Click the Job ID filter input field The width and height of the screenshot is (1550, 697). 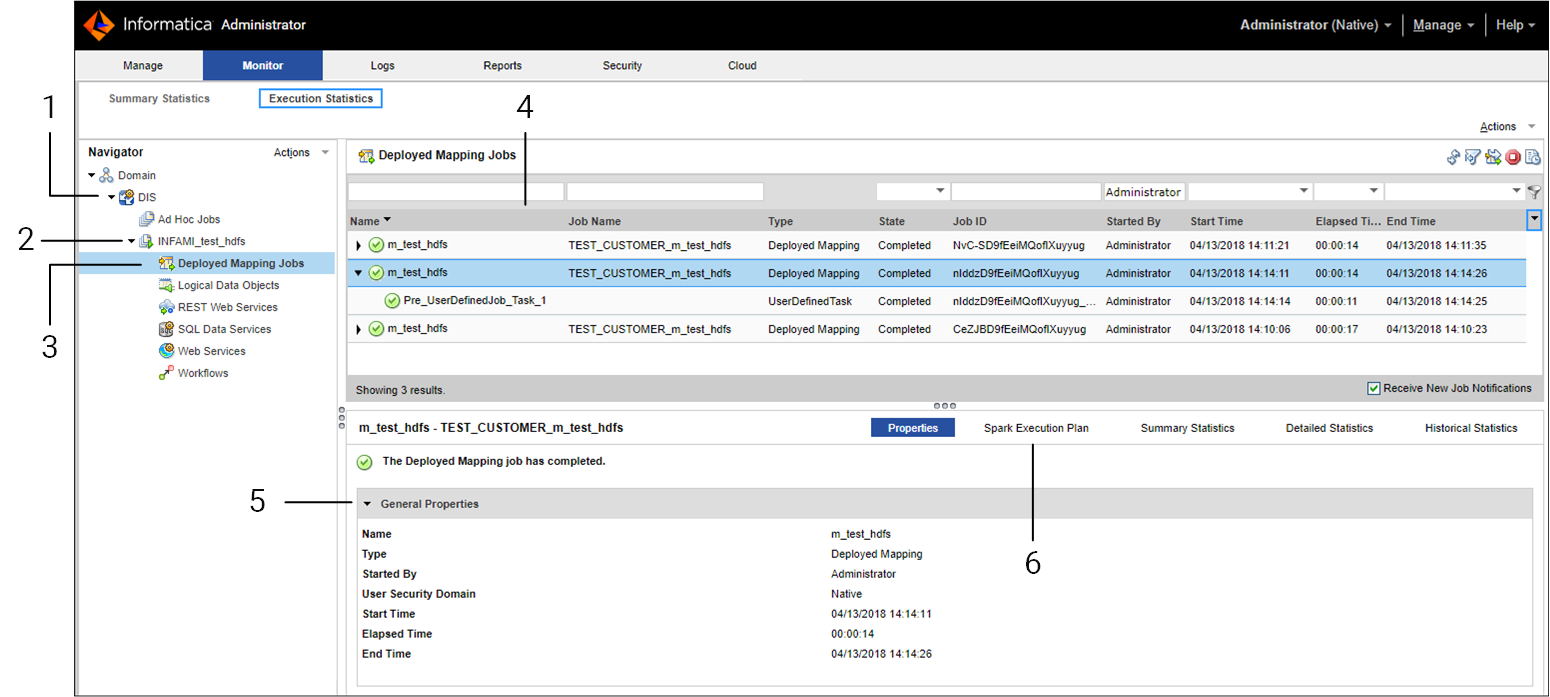(x=1026, y=191)
